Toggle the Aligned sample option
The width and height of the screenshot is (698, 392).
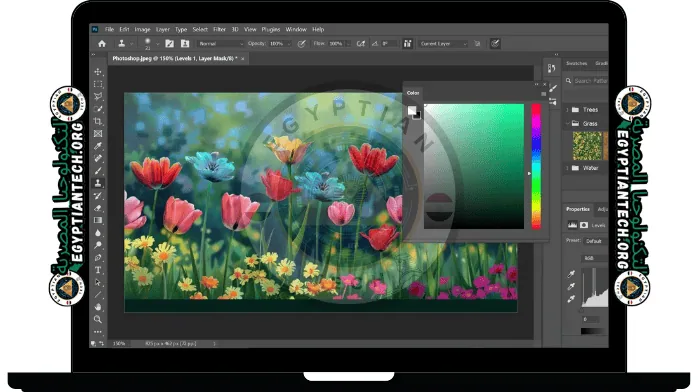coord(408,44)
